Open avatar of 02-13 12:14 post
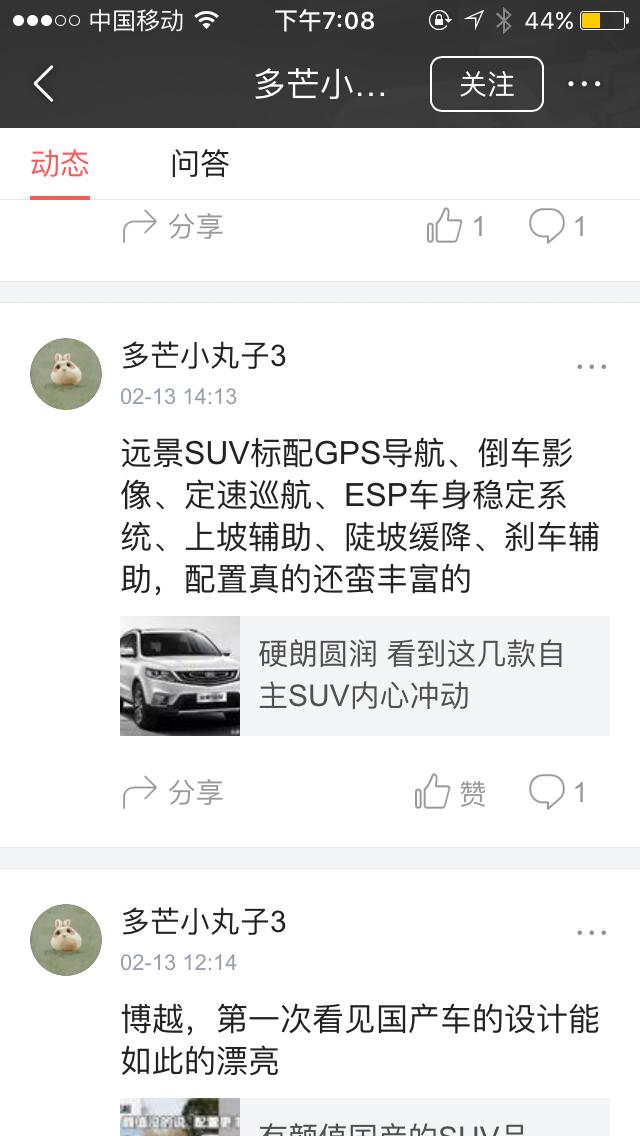The width and height of the screenshot is (640, 1136). pos(66,940)
